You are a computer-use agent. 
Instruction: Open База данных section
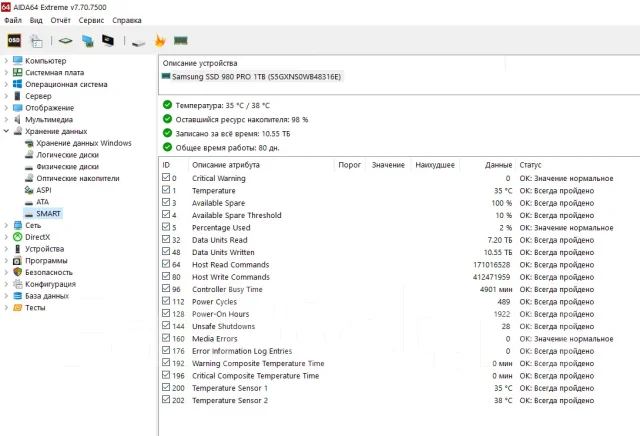tap(47, 296)
